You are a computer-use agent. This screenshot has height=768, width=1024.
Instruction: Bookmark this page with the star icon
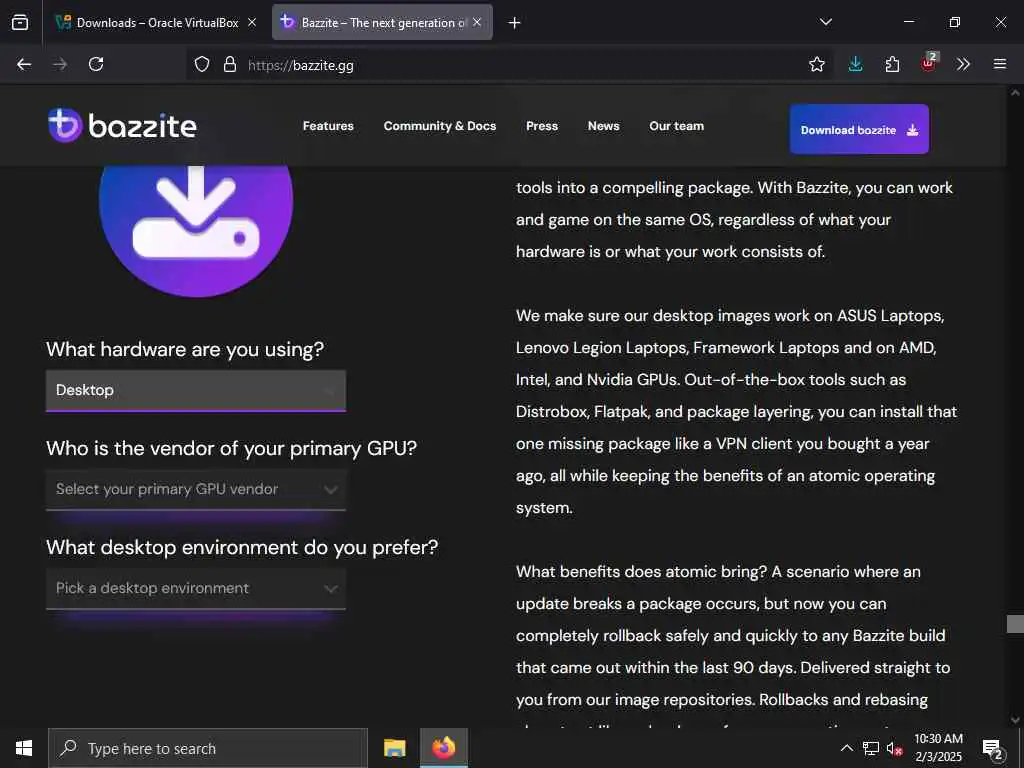(816, 64)
